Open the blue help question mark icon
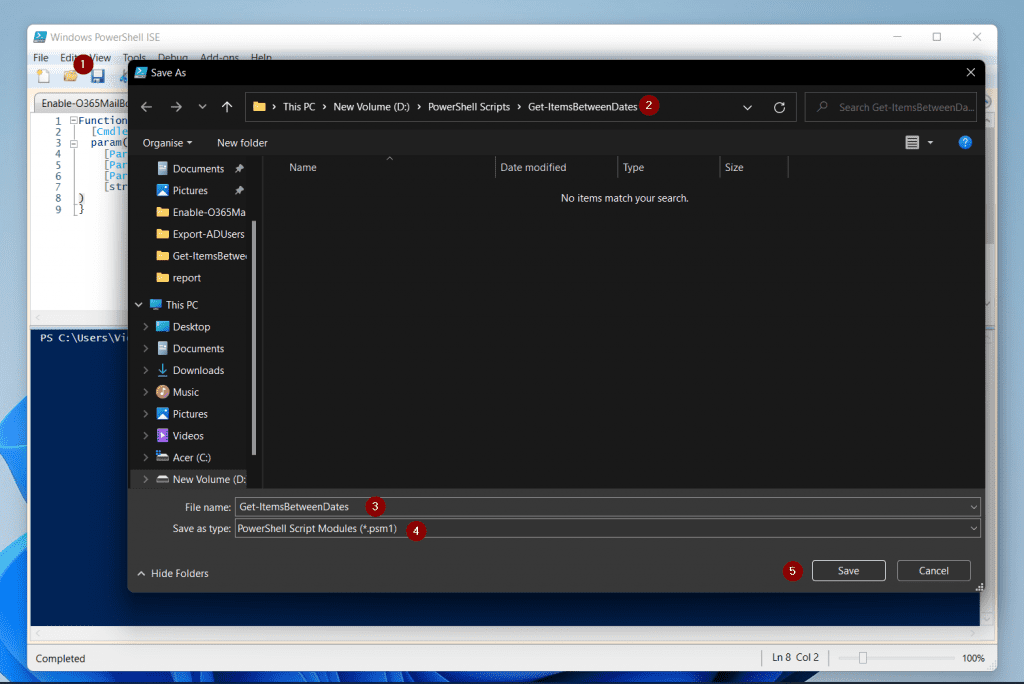Screen dimensions: 1024x684 pyautogui.click(x=965, y=142)
